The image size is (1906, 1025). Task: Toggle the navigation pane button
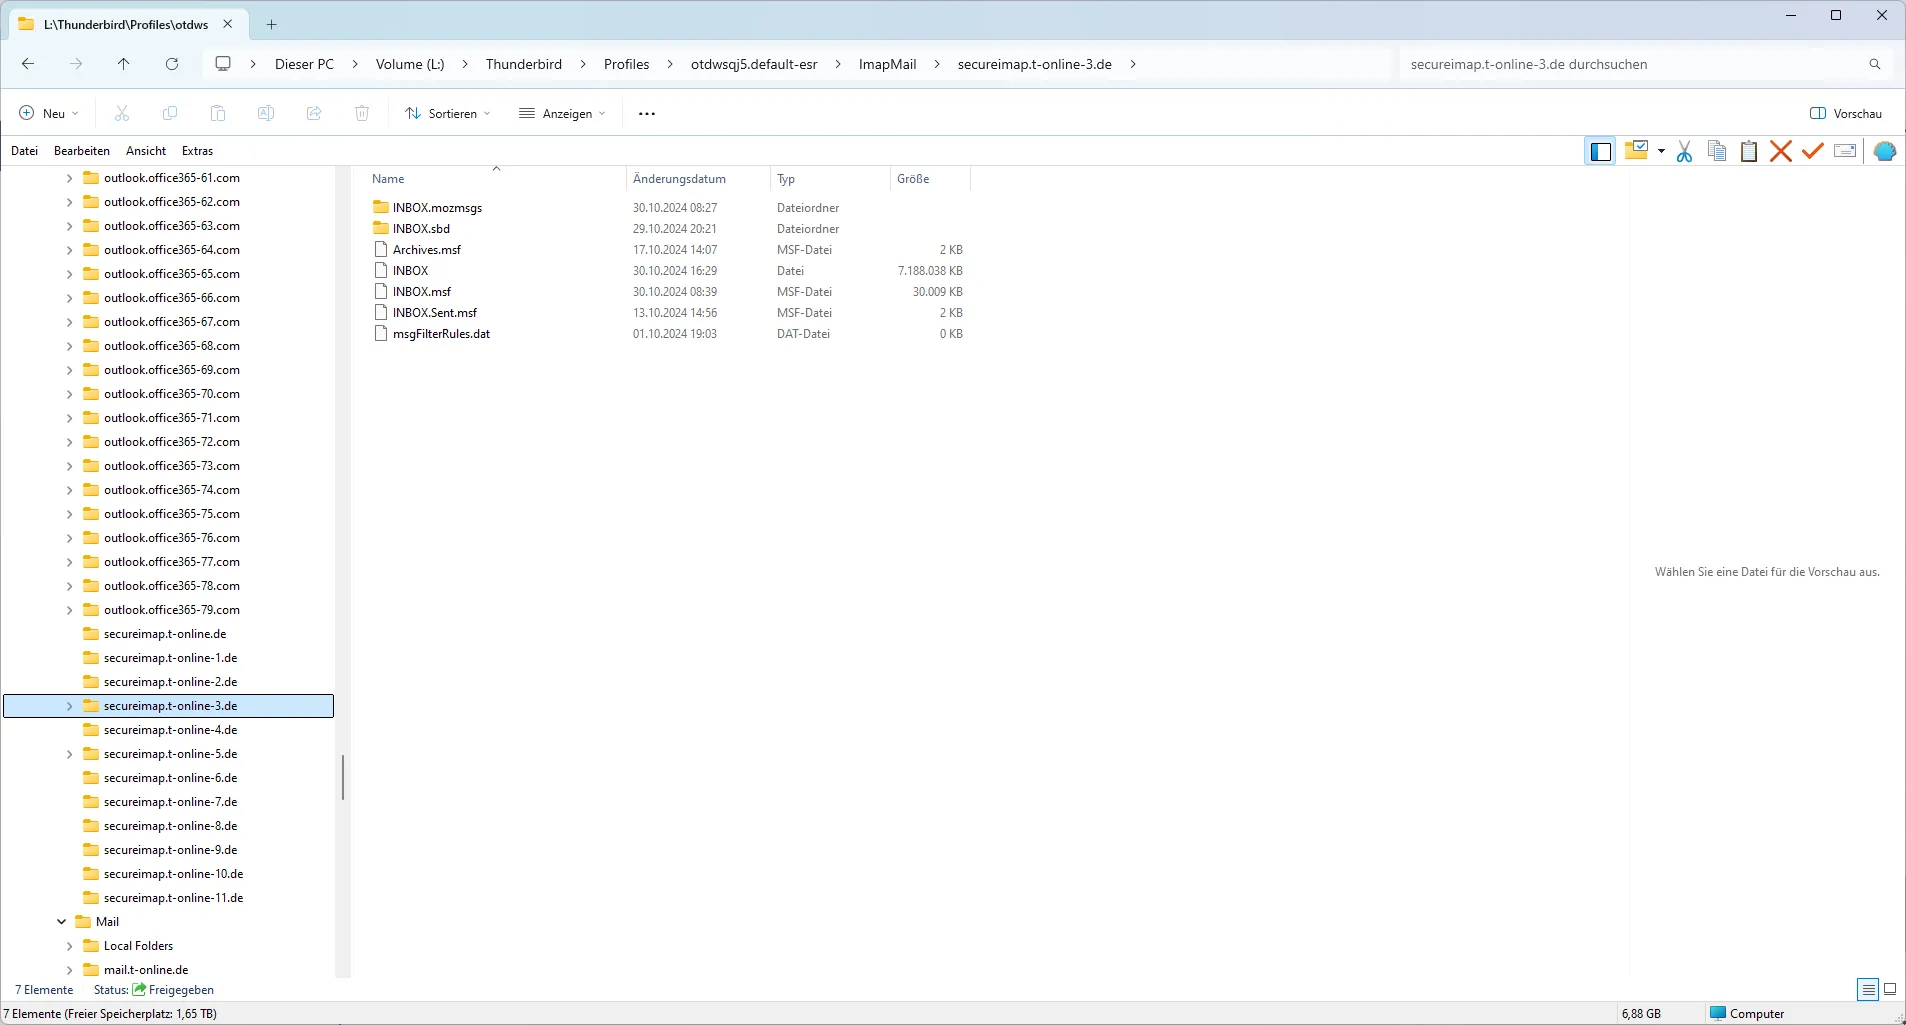pyautogui.click(x=1600, y=151)
